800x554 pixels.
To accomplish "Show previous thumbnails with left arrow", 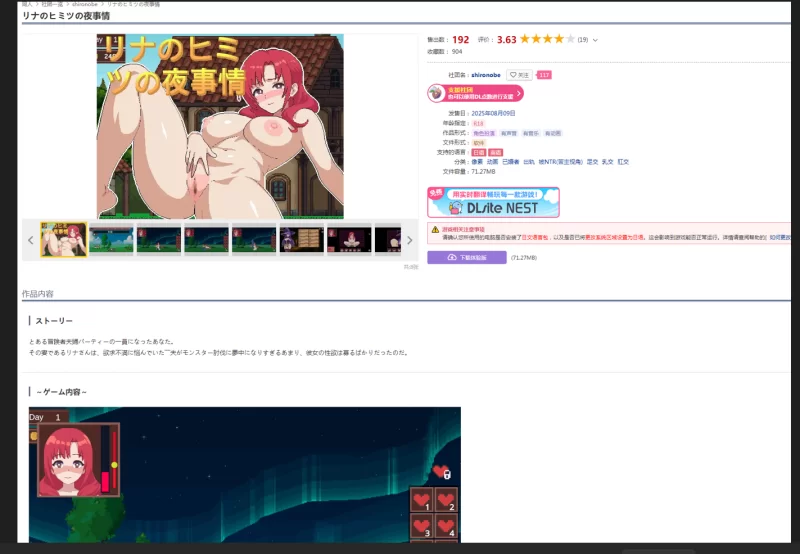I will (31, 240).
